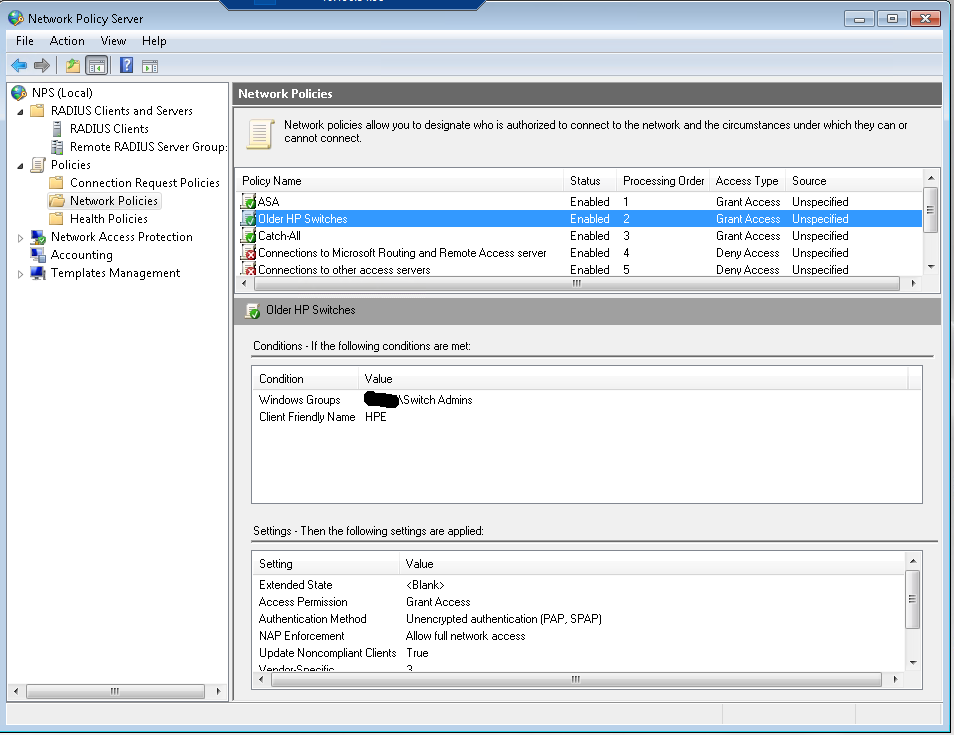Screen dimensions: 954x735
Task: Select Connections to other access servers policy
Action: click(344, 270)
